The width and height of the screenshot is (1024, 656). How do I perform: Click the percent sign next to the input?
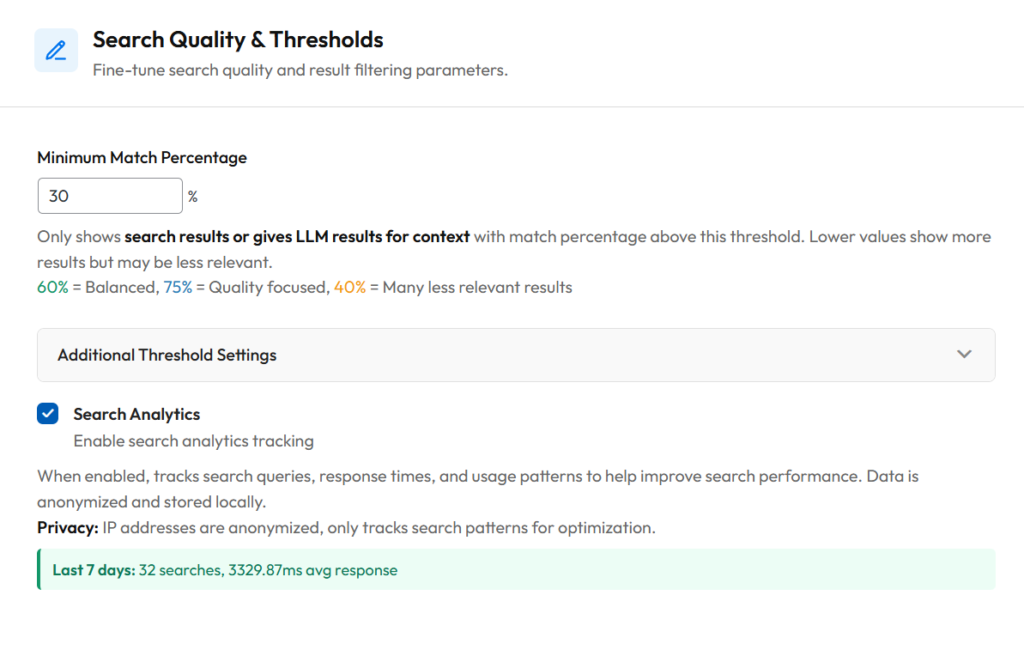(x=193, y=197)
